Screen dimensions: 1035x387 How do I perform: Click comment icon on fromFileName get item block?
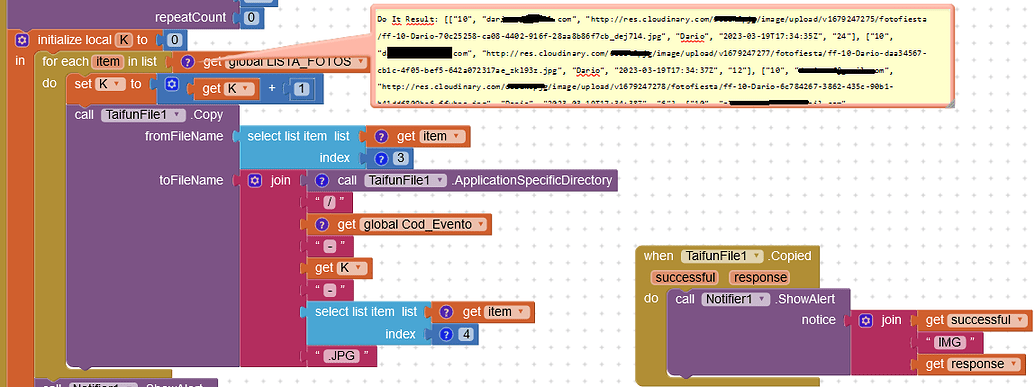pyautogui.click(x=380, y=136)
